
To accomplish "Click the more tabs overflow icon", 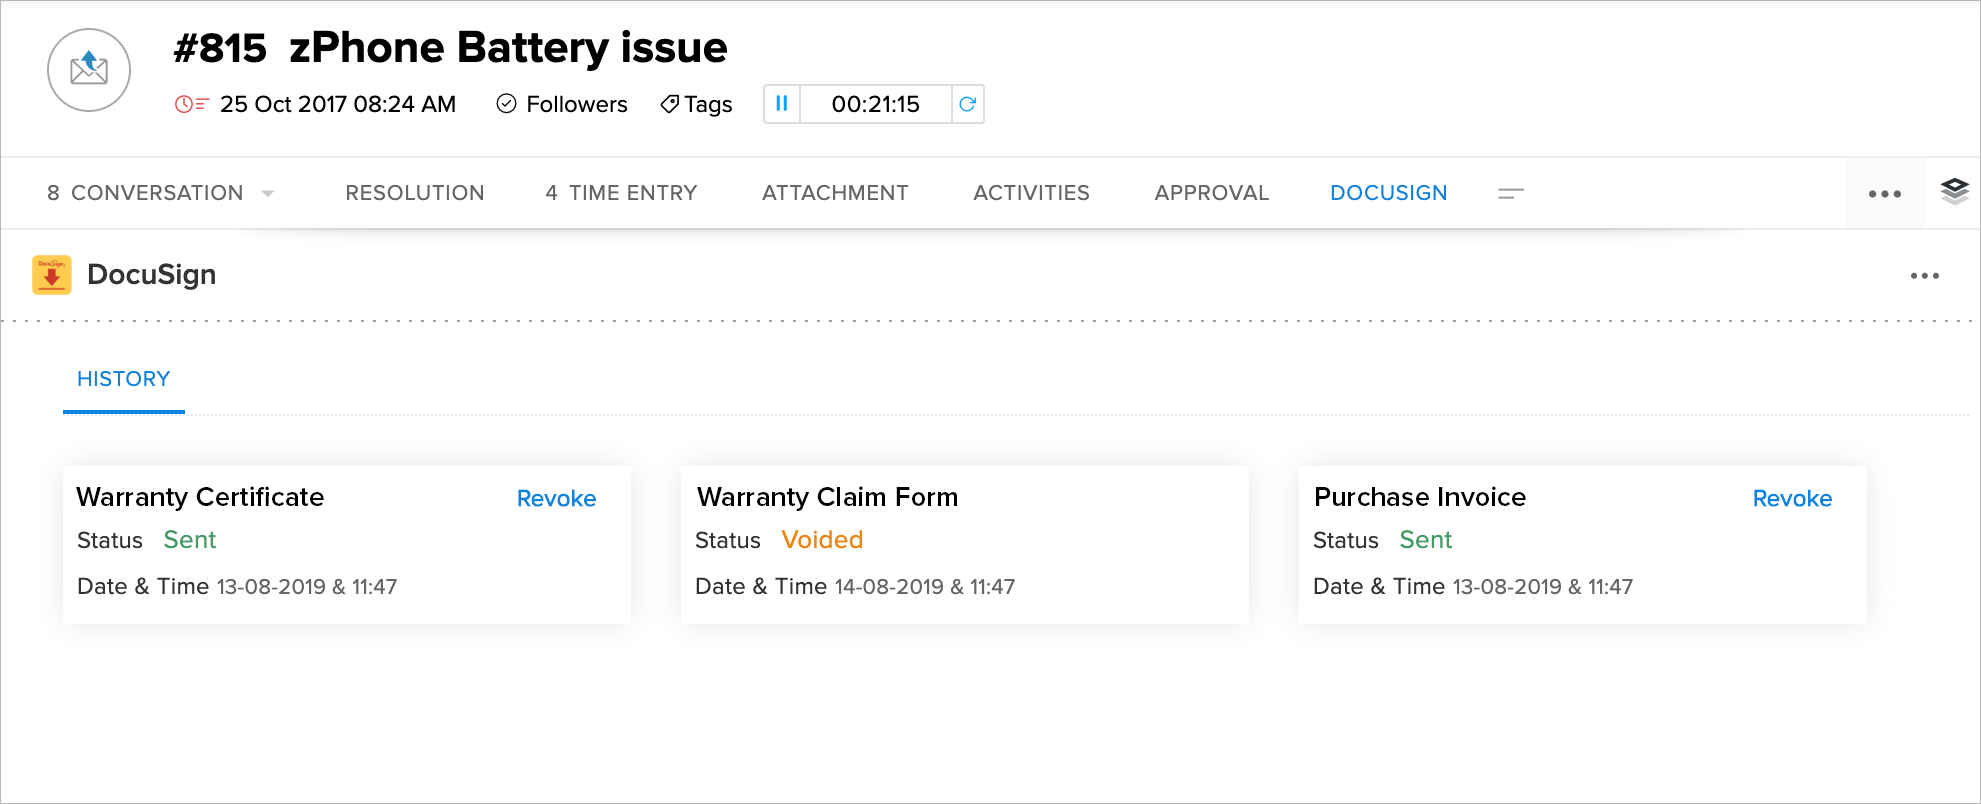I will coord(1511,193).
